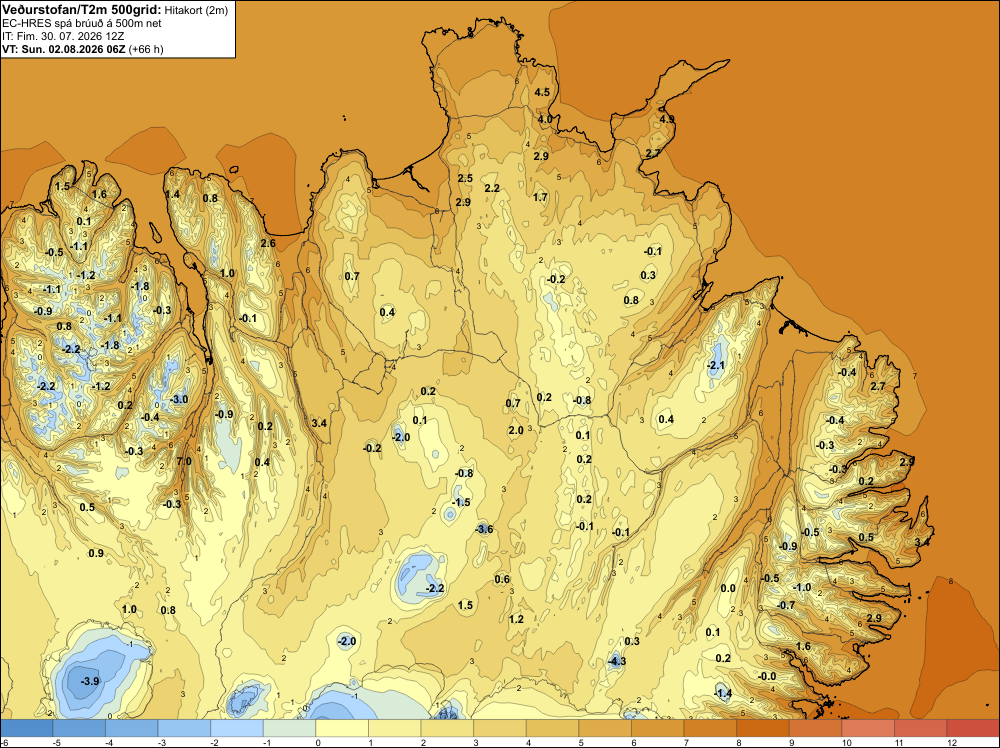Click the 4.0 temperature value
Viewport: 1000px width, 748px height.
[545, 119]
